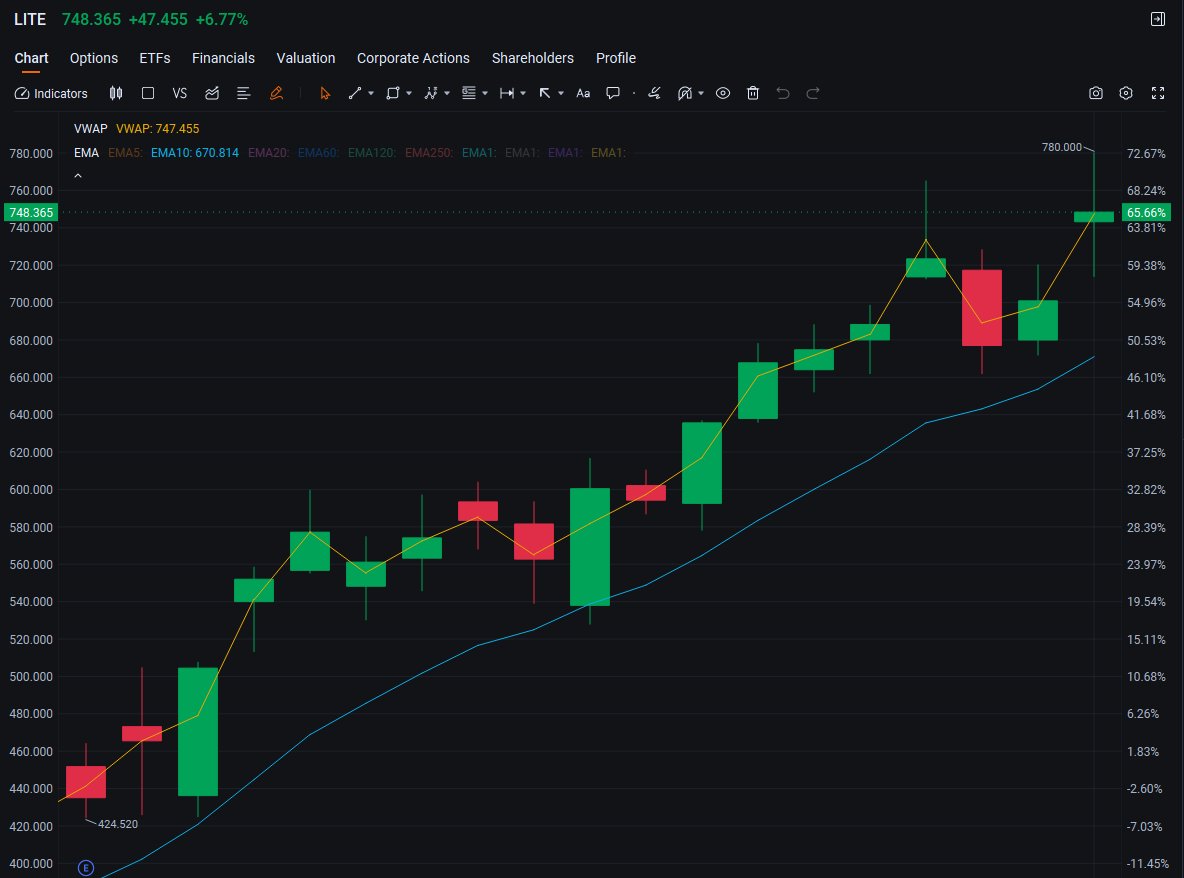Viewport: 1184px width, 878px height.
Task: Click the horizontal lines list icon
Action: [243, 94]
